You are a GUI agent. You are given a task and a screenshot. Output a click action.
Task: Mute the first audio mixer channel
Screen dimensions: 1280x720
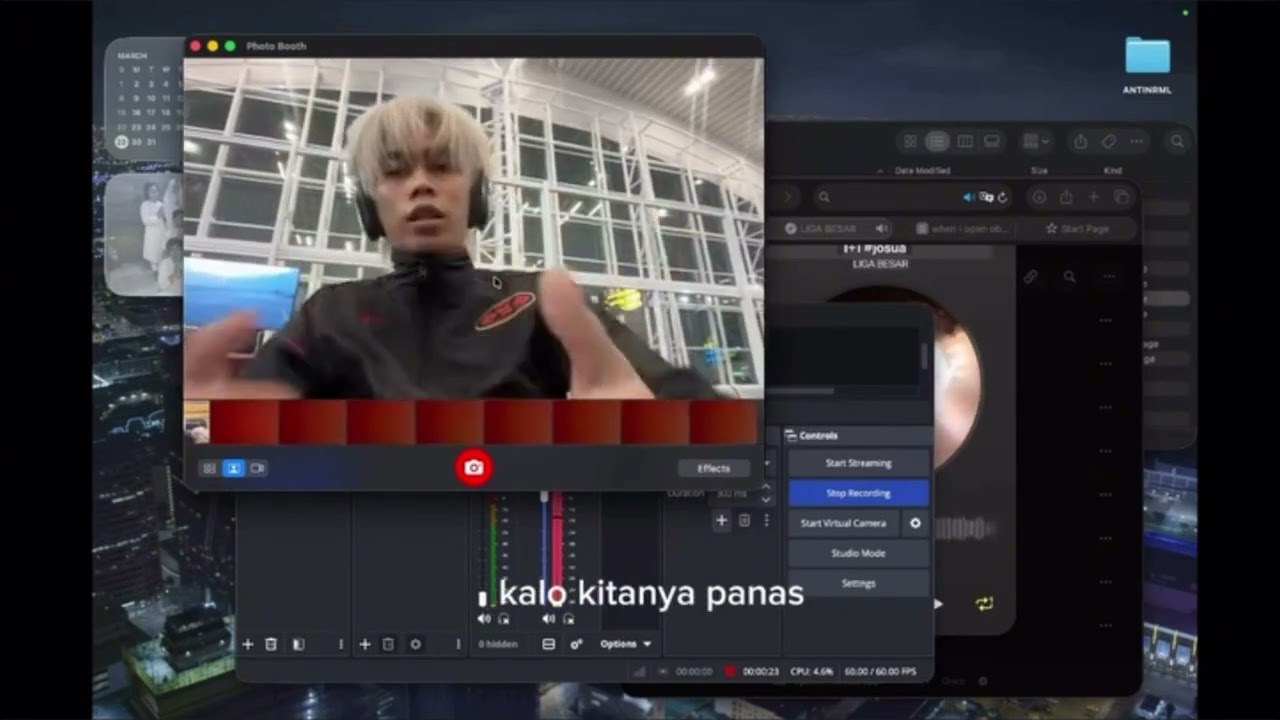click(485, 619)
